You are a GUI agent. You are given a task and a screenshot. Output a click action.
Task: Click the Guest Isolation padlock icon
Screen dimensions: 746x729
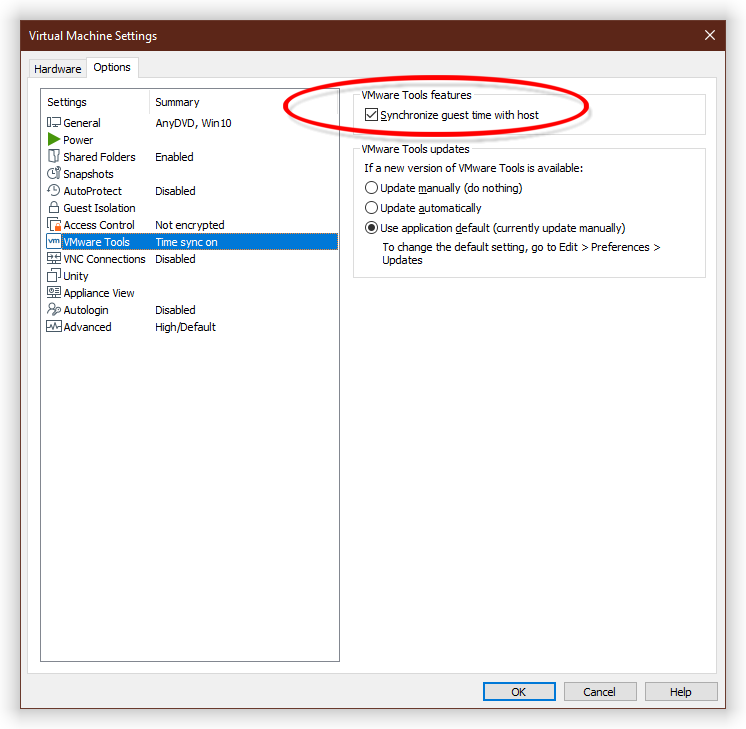pos(54,207)
